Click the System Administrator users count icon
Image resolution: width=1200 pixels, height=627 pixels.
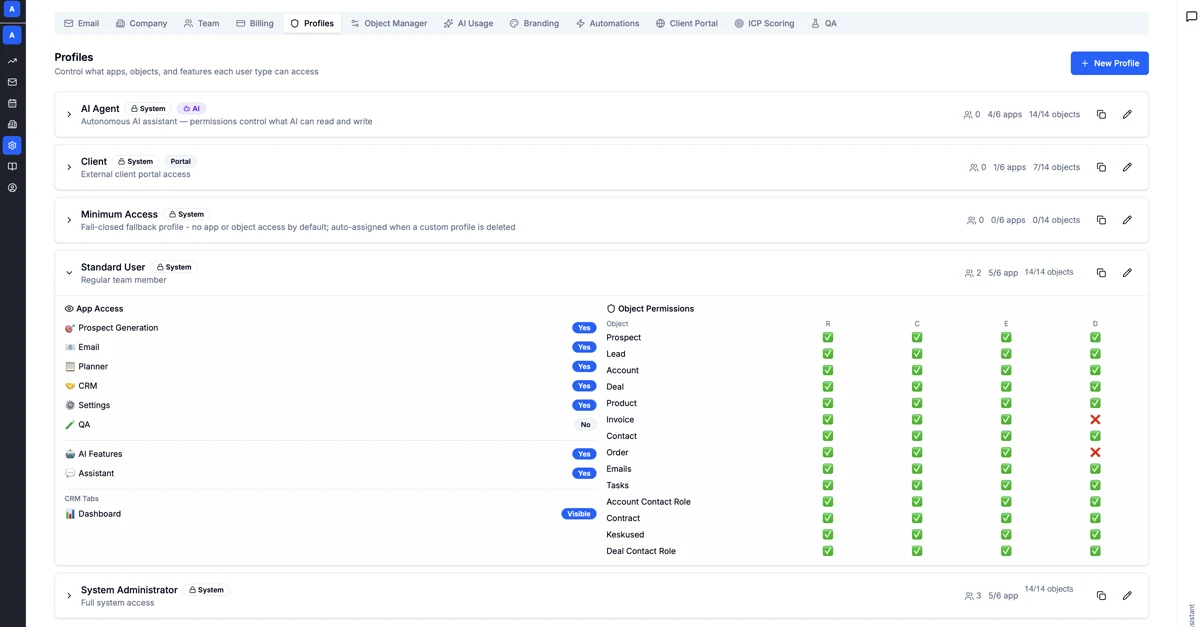point(969,596)
